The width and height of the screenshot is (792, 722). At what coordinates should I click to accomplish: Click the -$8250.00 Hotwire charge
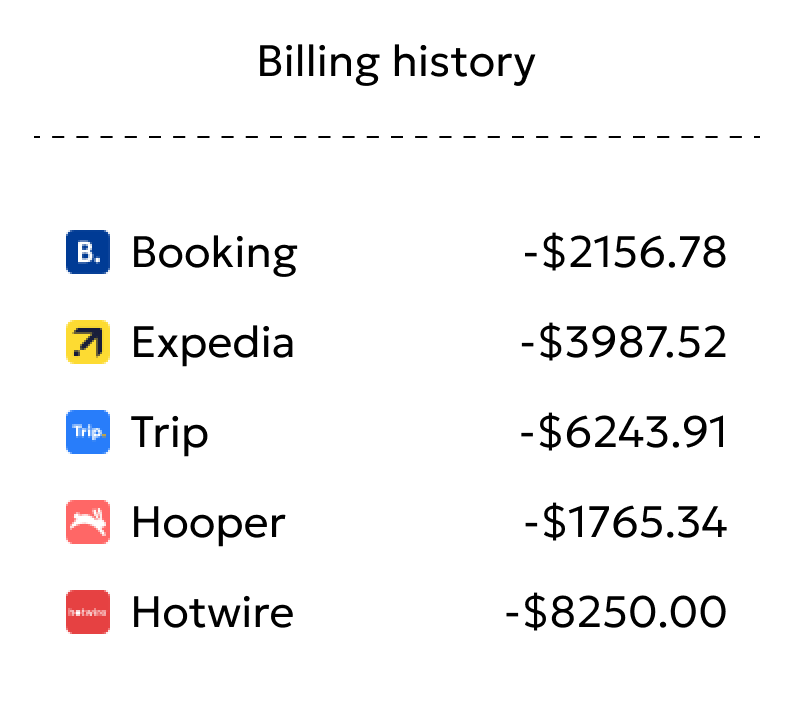pyautogui.click(x=616, y=612)
